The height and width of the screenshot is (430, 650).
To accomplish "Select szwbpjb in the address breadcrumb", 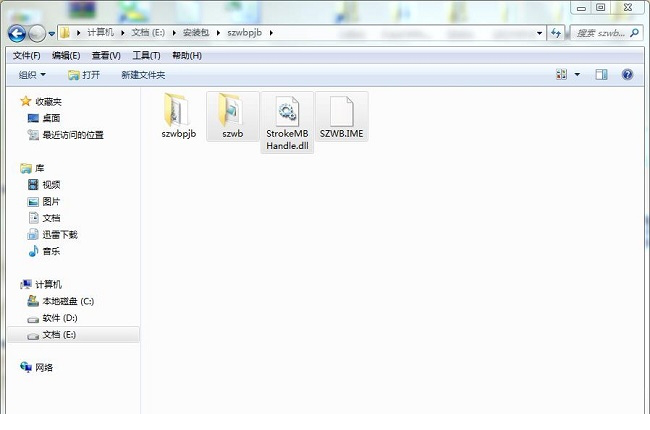I will pyautogui.click(x=244, y=32).
